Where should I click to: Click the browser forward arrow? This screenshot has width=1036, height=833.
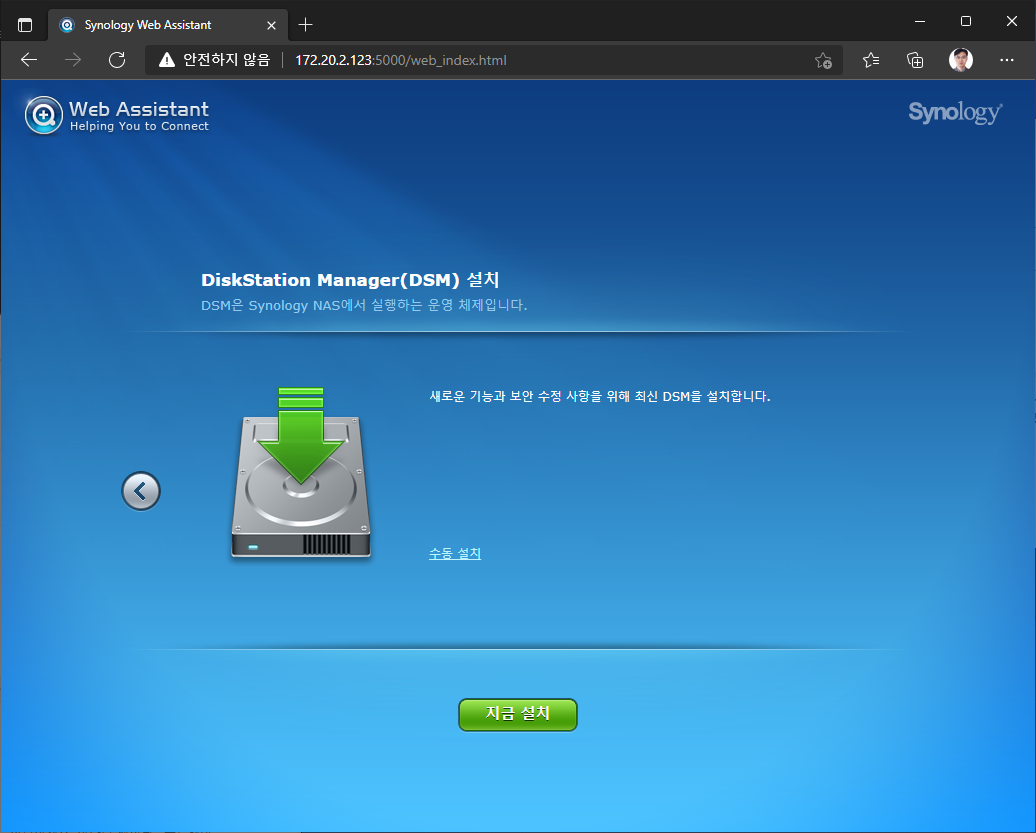coord(73,60)
